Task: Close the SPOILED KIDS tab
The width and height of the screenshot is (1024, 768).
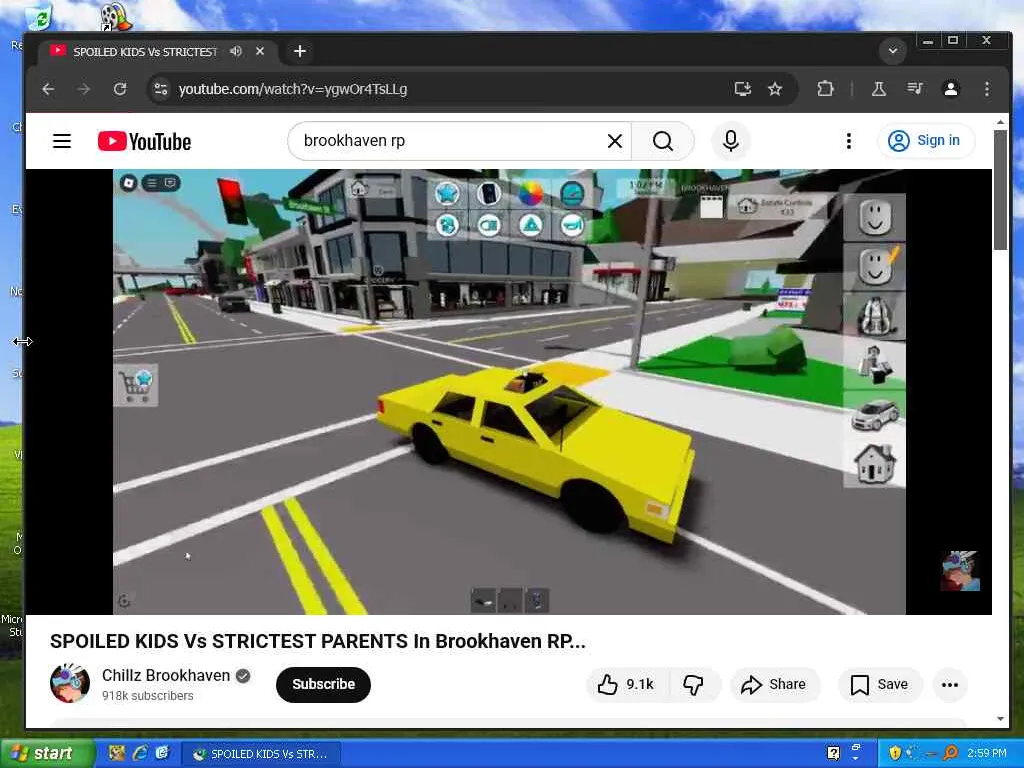Action: (260, 51)
